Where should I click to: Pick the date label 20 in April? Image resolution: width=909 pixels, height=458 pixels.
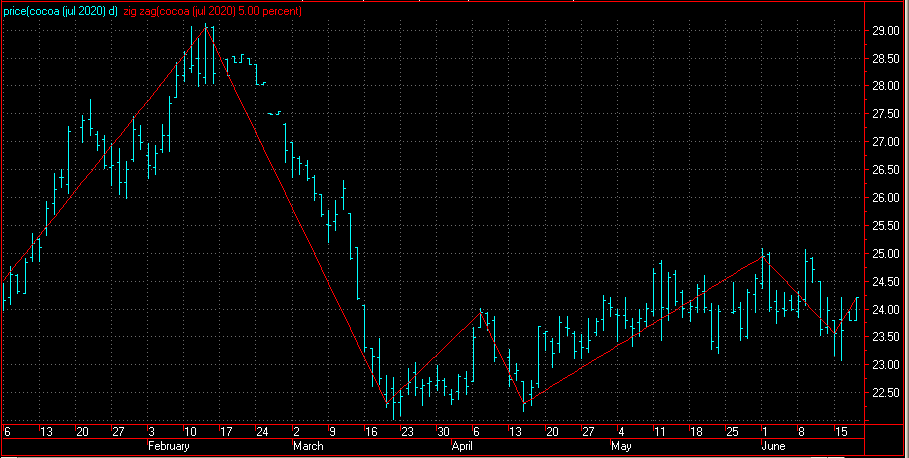[x=552, y=432]
